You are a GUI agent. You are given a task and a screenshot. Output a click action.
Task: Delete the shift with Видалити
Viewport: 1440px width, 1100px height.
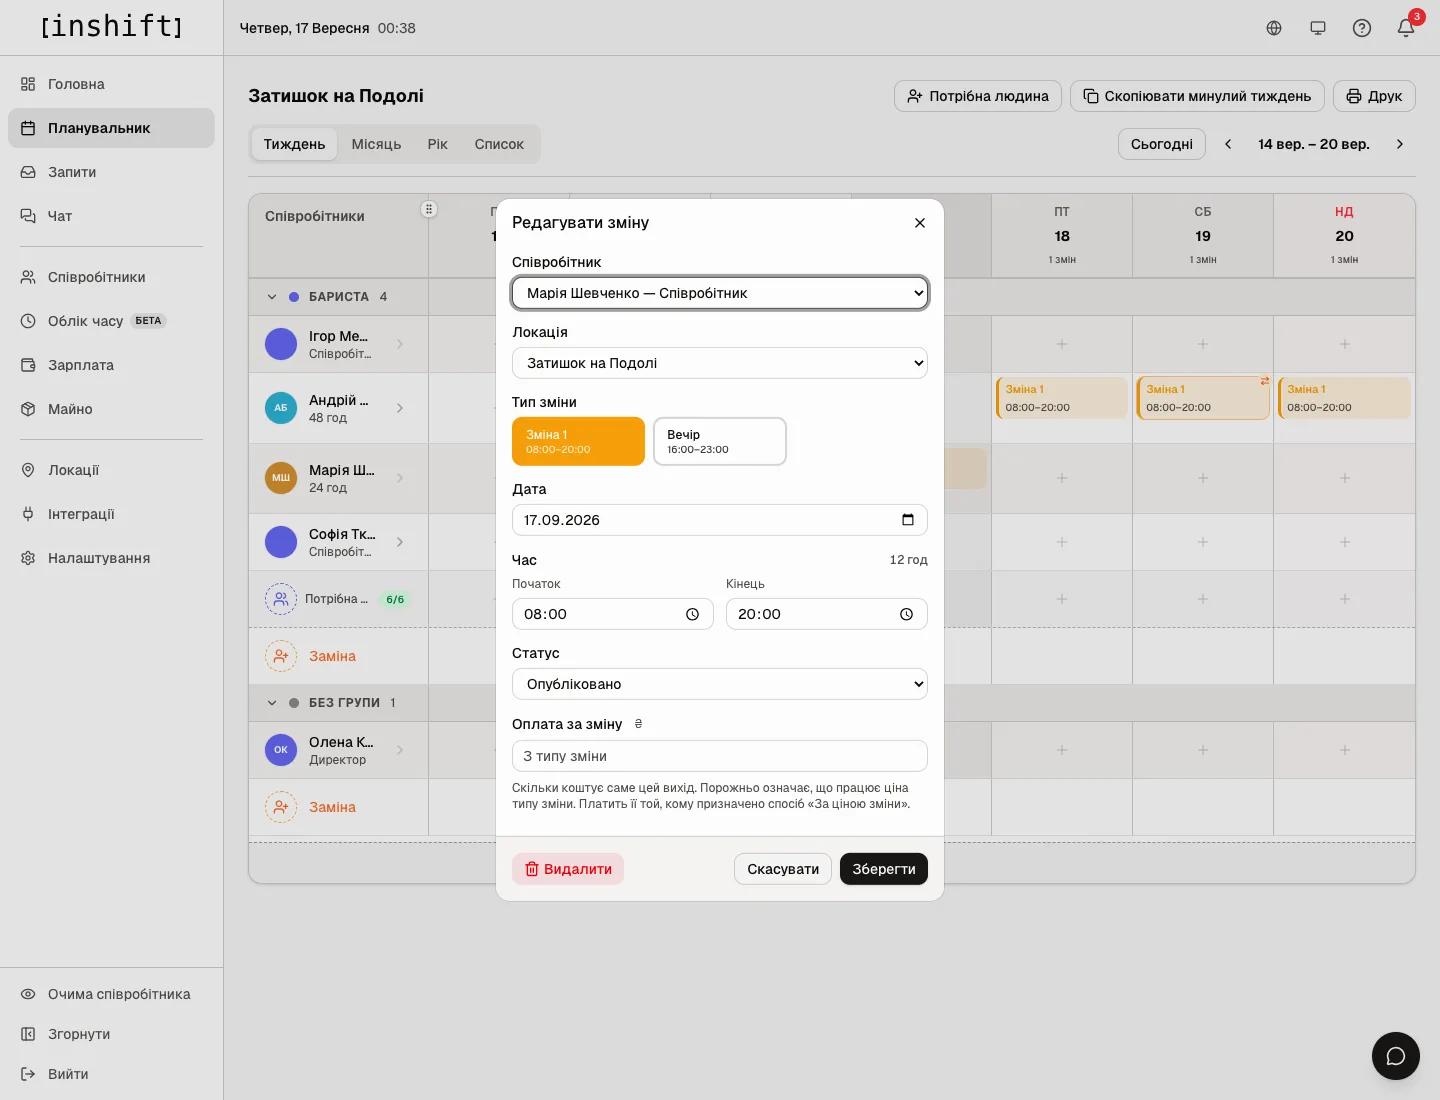point(568,869)
